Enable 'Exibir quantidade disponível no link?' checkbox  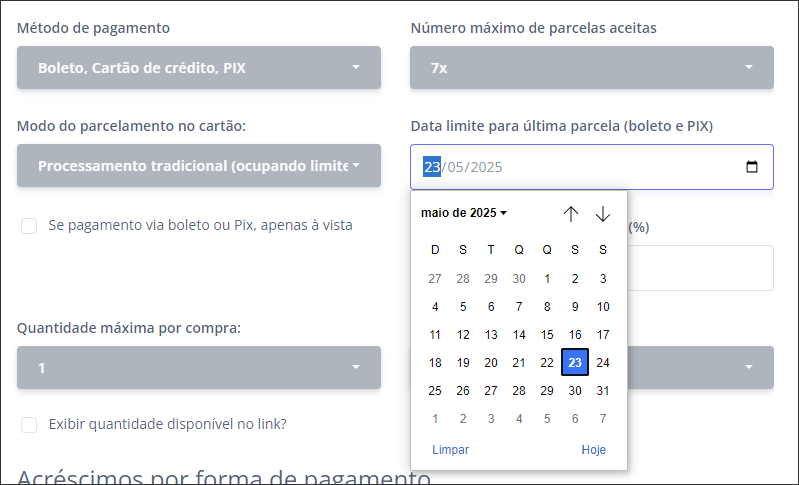pos(29,424)
